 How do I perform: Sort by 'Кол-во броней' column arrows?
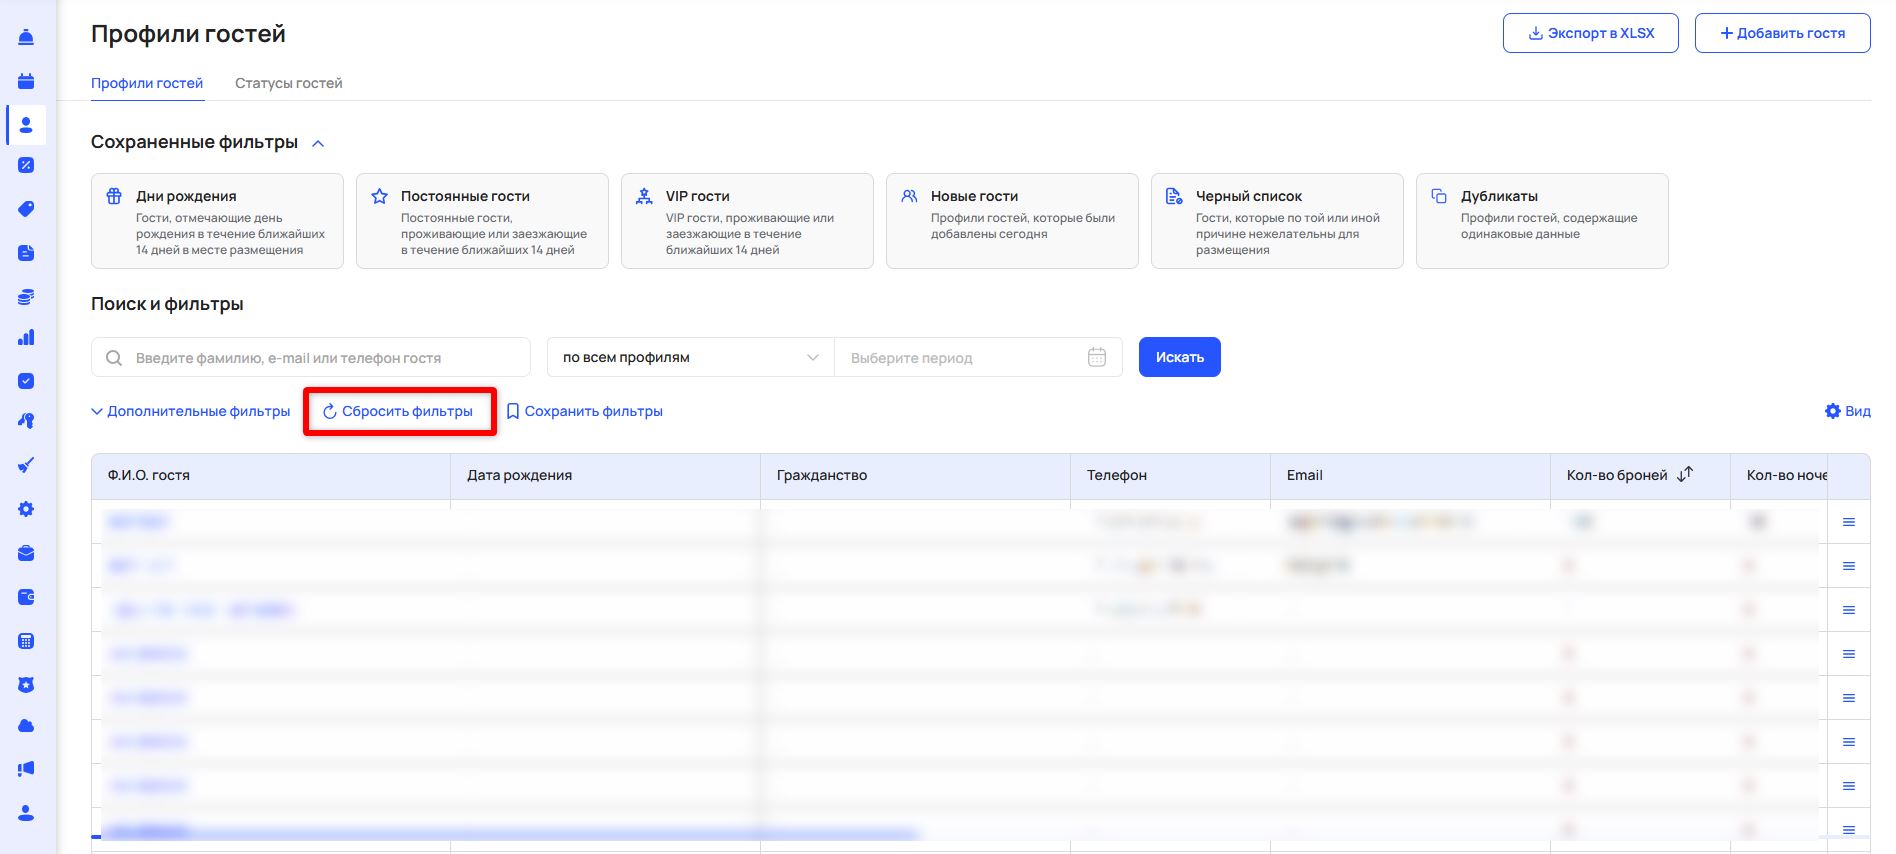click(1685, 475)
